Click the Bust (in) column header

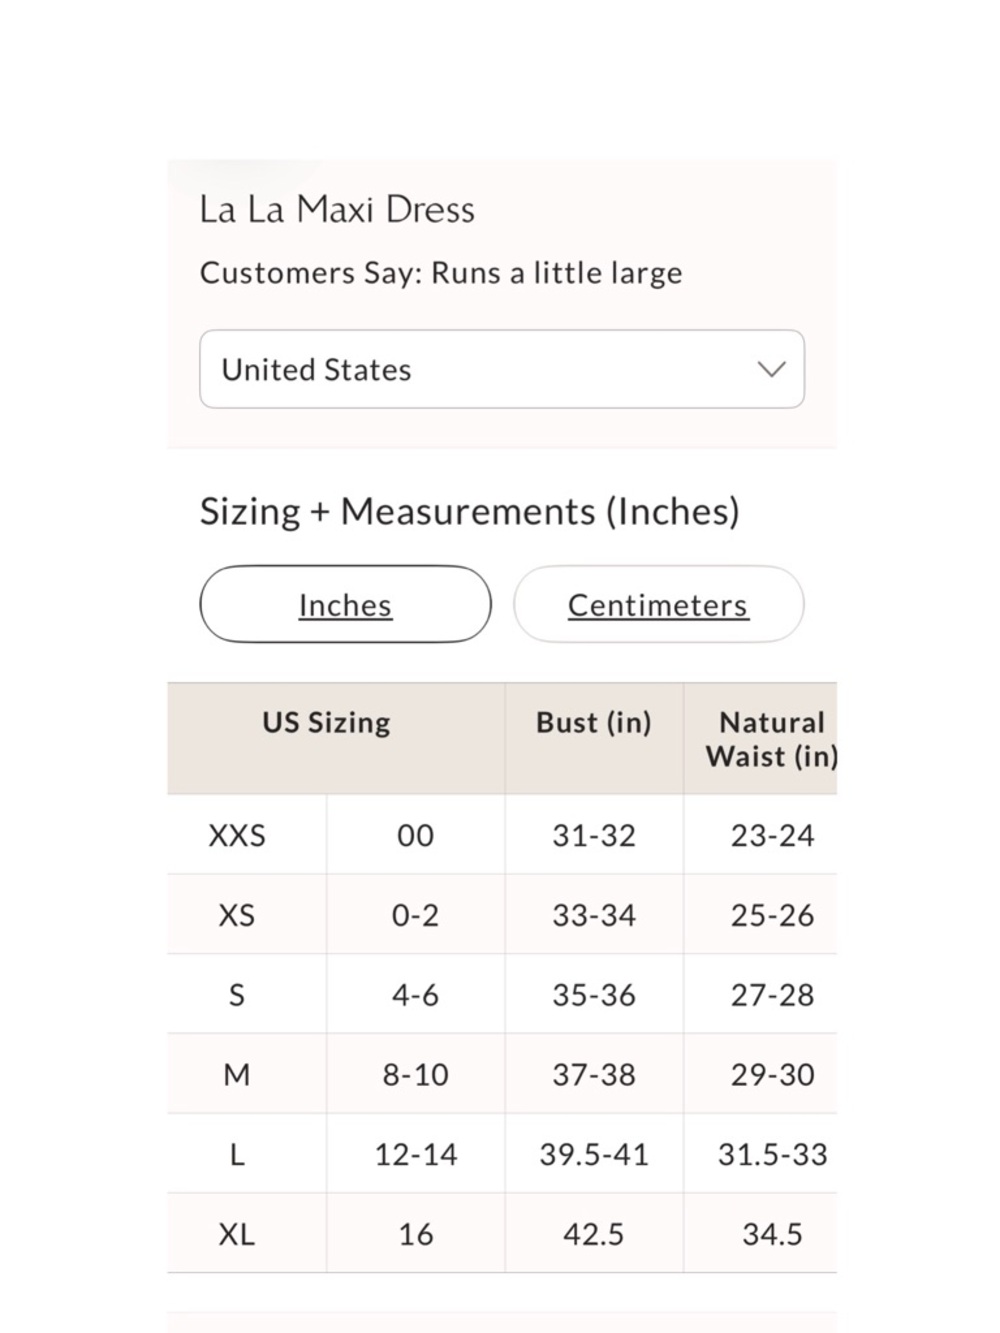[593, 722]
